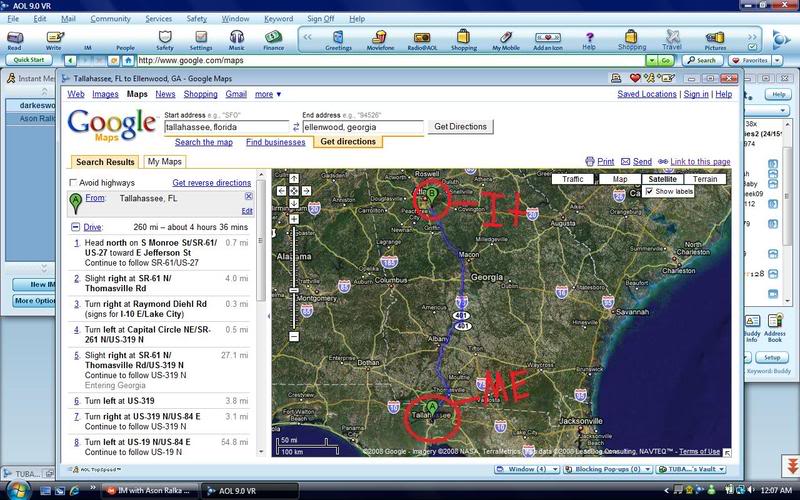Click the browser Back arrow
Viewport: 800px width, 500px height.
pos(70,60)
